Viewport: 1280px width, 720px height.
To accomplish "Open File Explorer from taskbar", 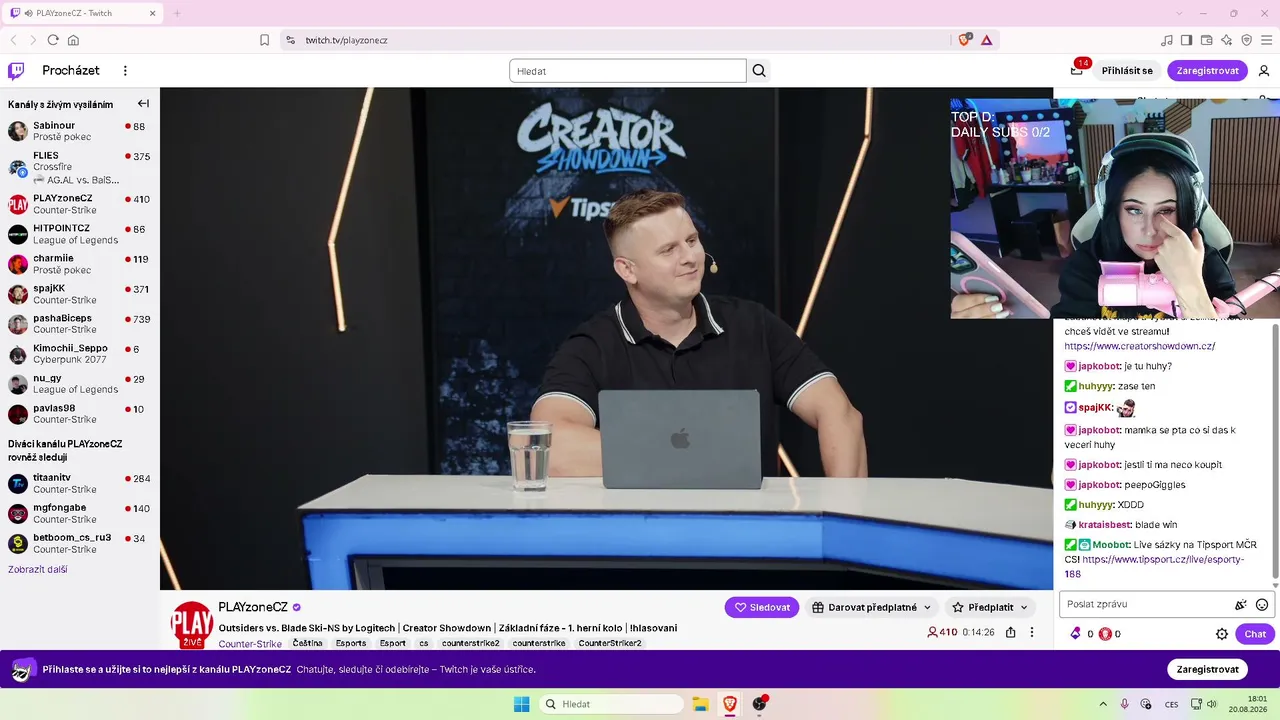I will (x=700, y=704).
